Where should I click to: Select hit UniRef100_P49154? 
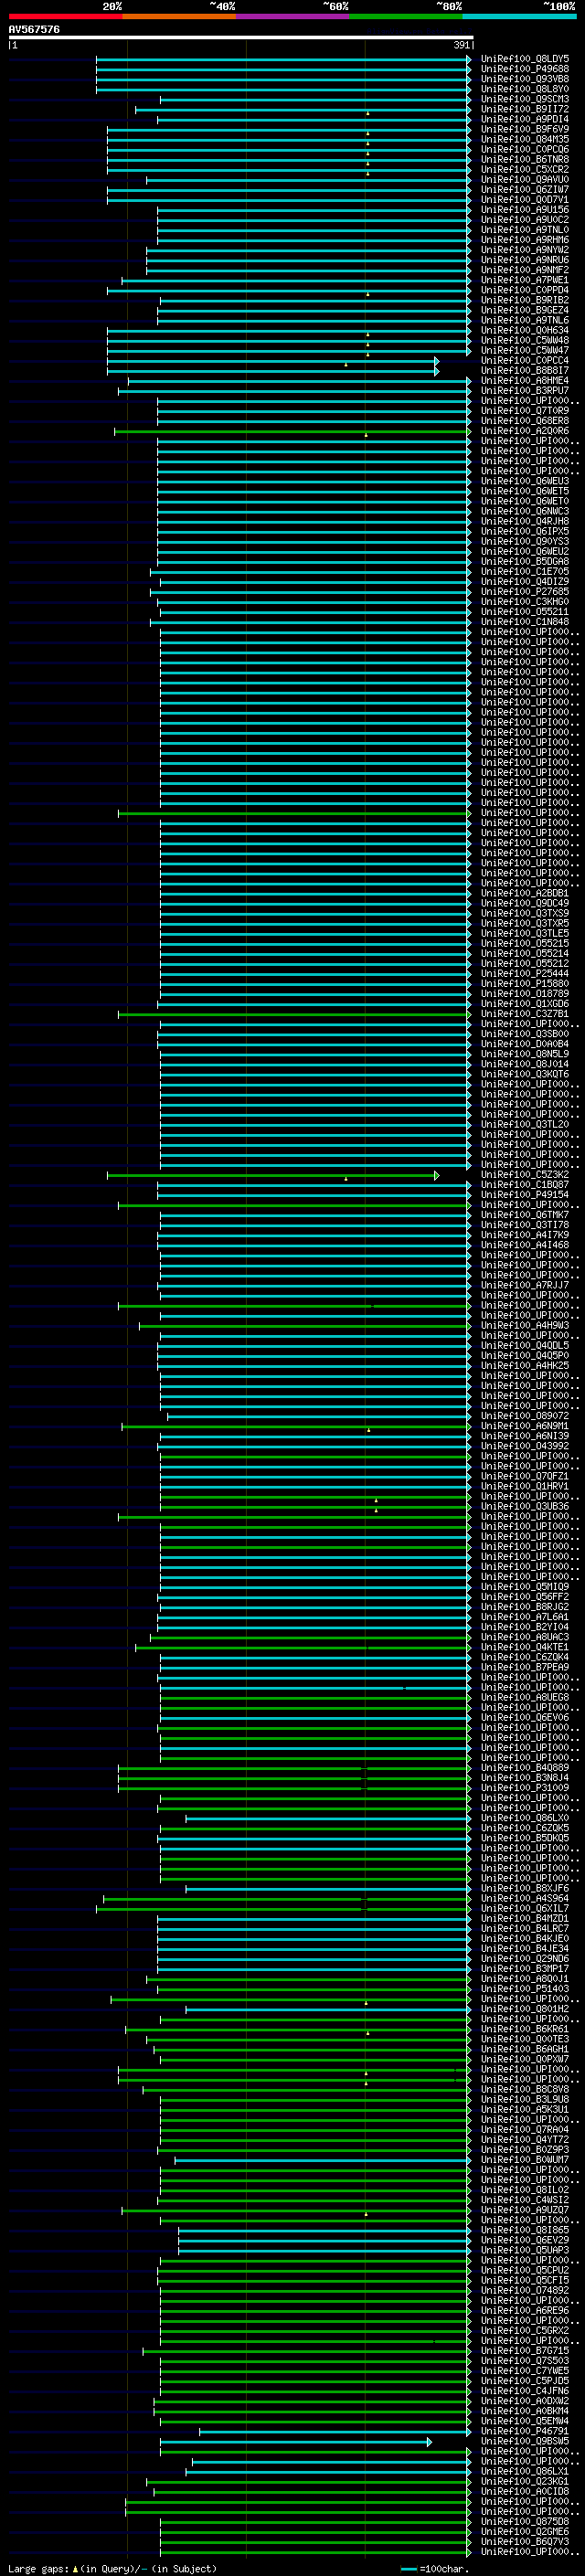click(x=525, y=1195)
